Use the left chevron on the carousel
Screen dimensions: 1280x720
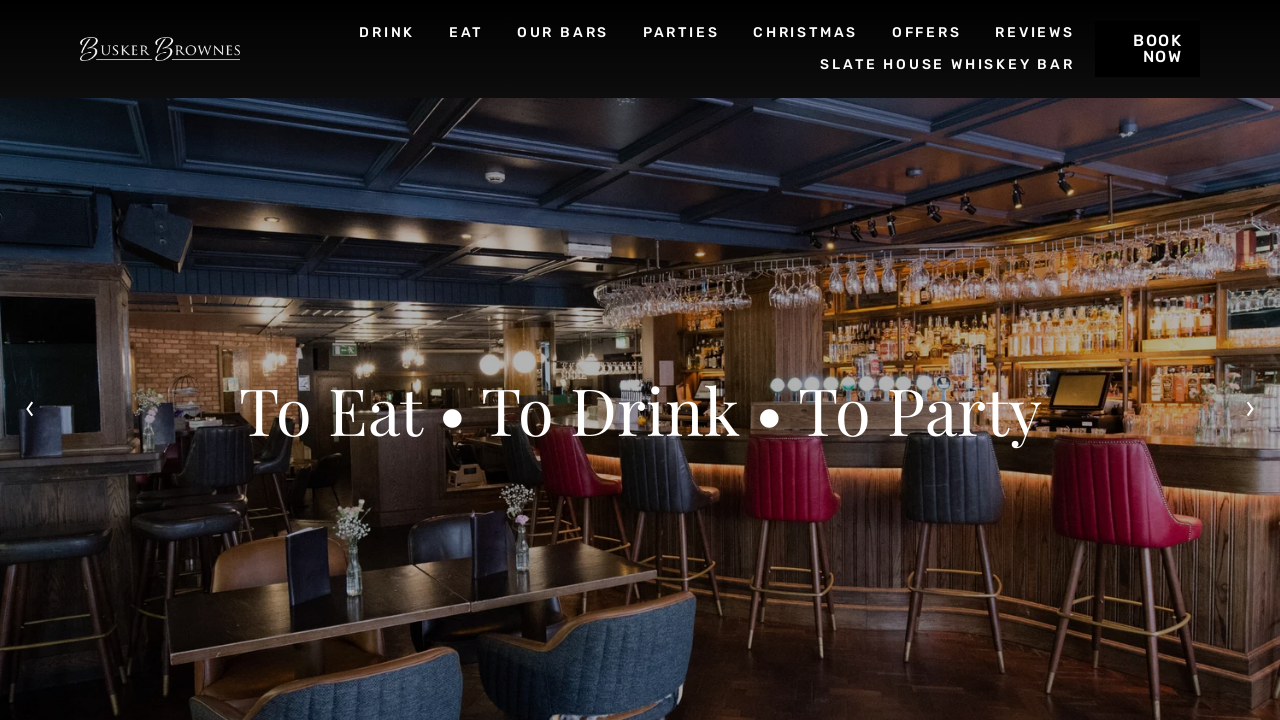tap(30, 408)
